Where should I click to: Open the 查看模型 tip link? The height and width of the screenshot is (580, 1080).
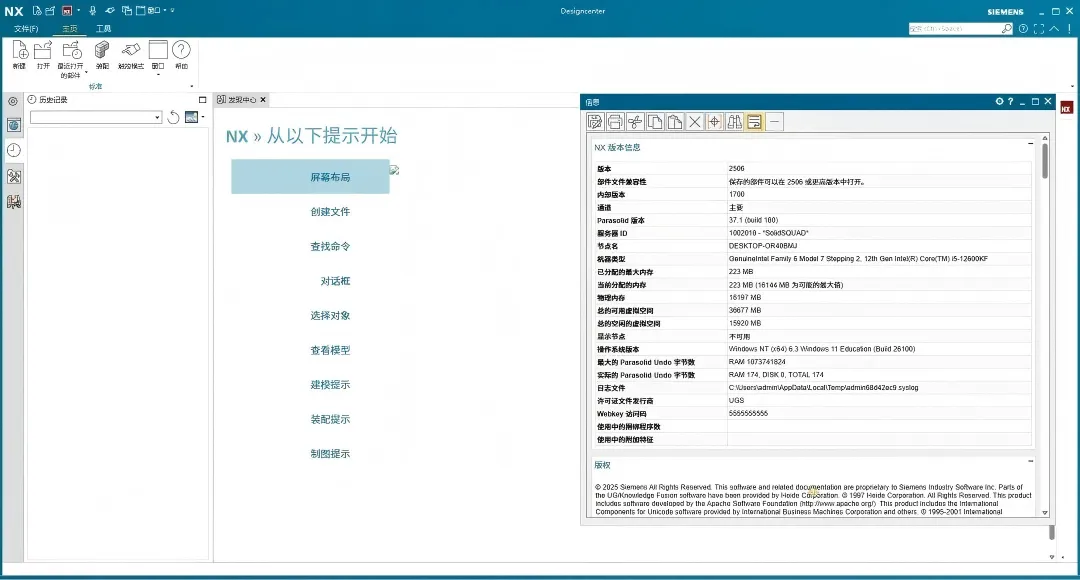tap(330, 350)
